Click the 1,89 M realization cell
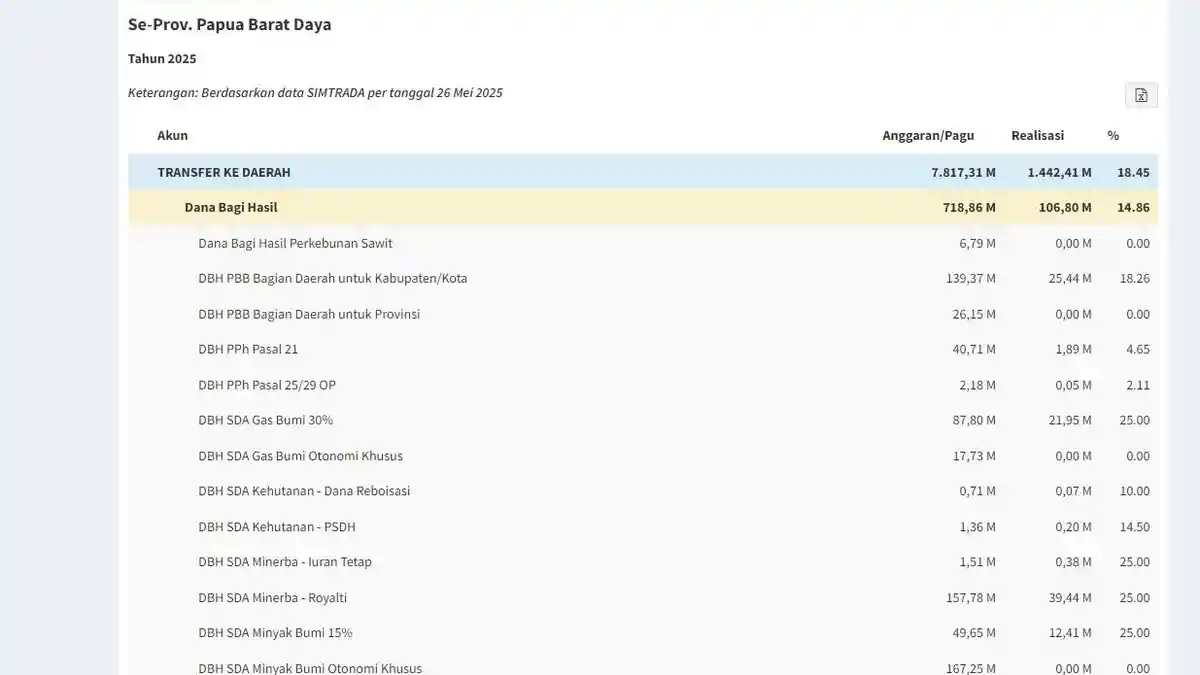Viewport: 1200px width, 675px height. (1073, 349)
